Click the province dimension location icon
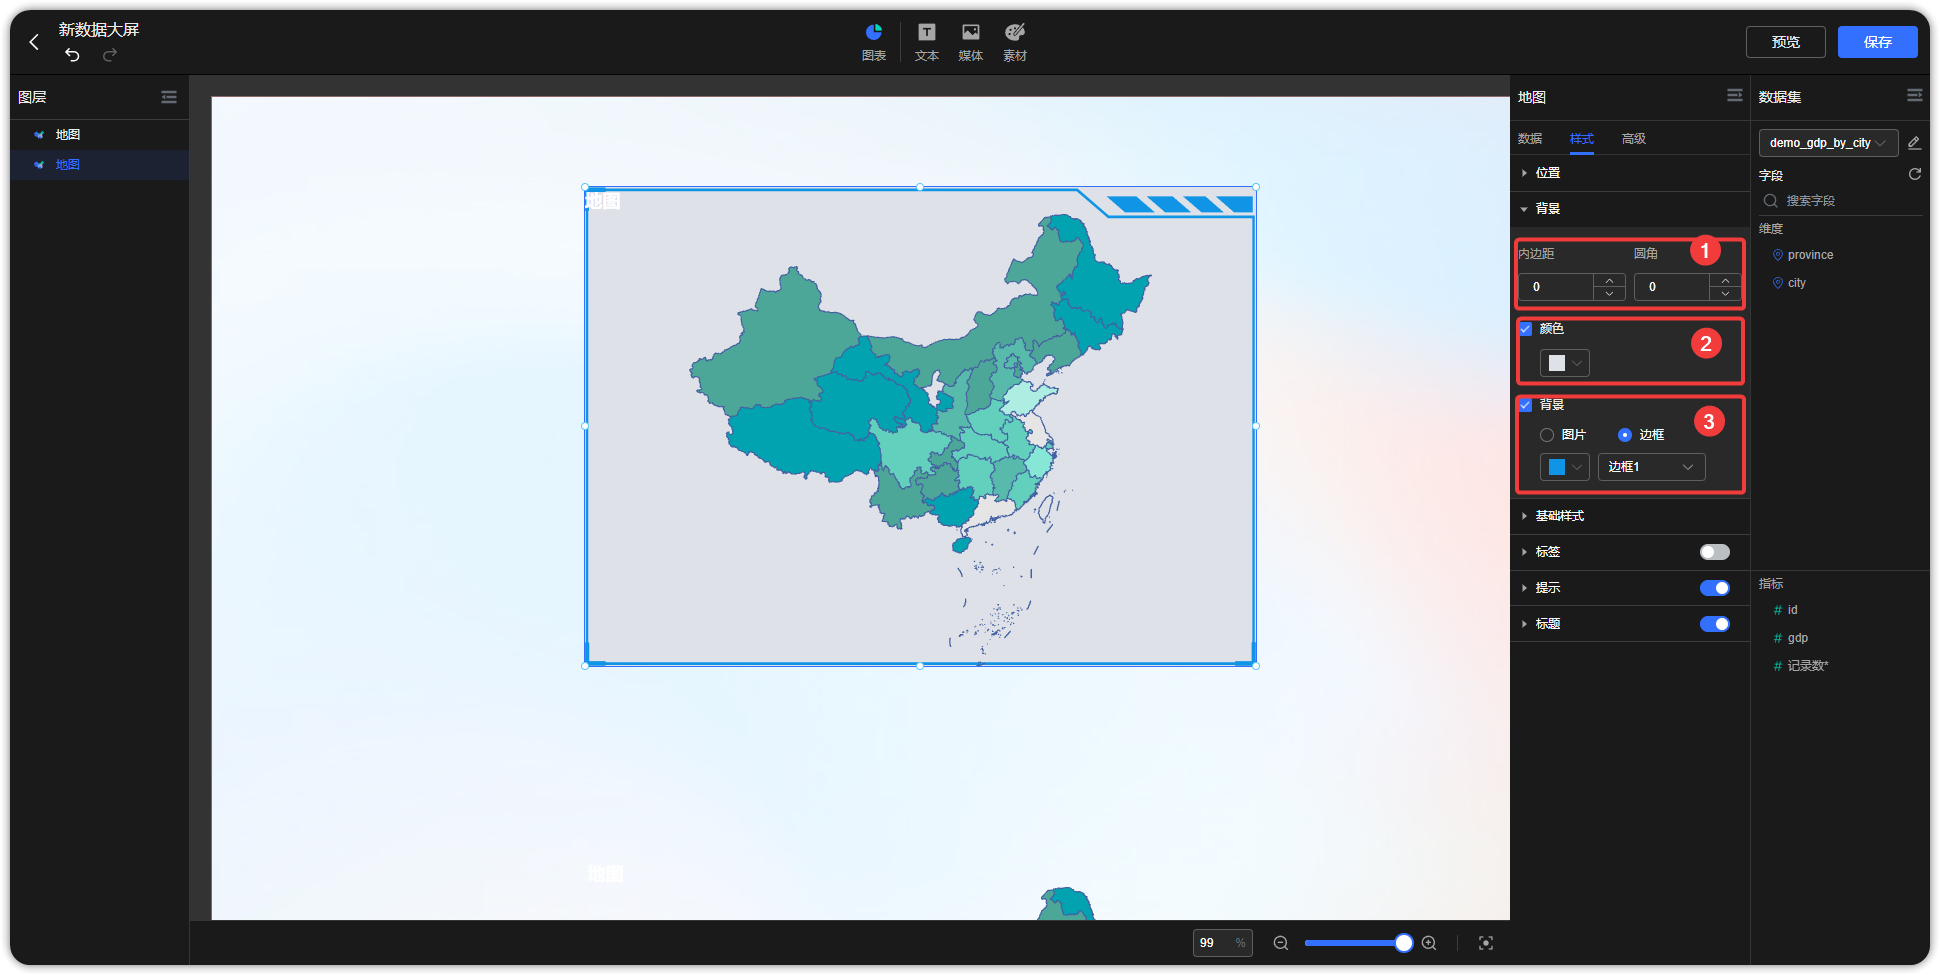1940x975 pixels. [x=1778, y=255]
